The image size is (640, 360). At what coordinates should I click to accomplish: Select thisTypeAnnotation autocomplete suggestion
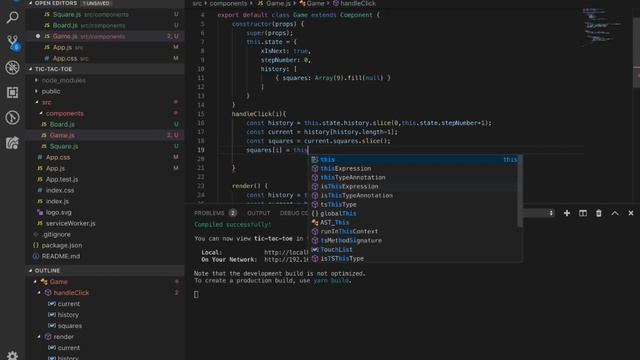[413, 178]
